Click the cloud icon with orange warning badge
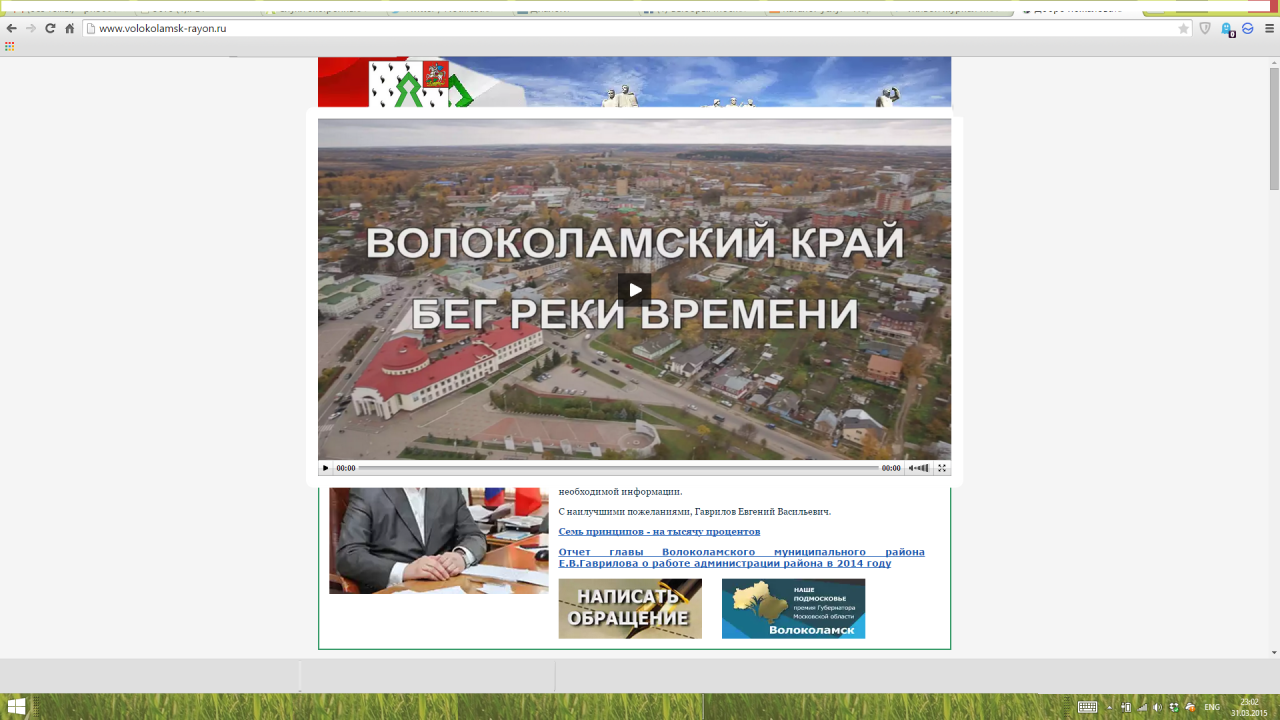Viewport: 1280px width, 720px height. coord(1190,707)
